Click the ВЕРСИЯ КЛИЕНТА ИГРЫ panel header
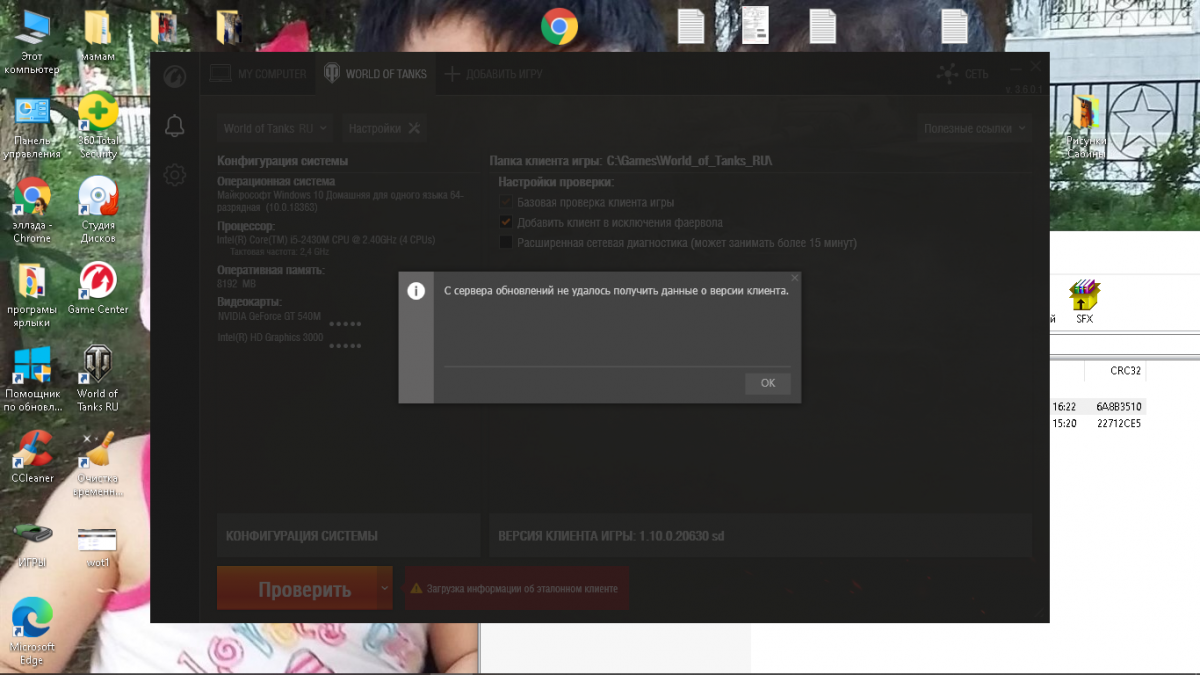 tap(760, 536)
